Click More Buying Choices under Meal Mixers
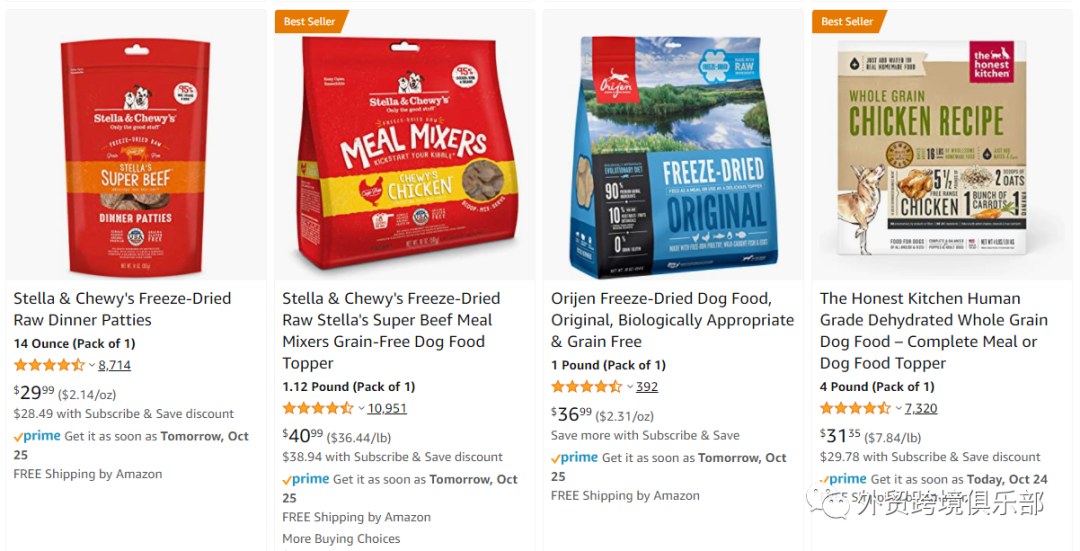This screenshot has height=551, width=1080. click(x=341, y=539)
